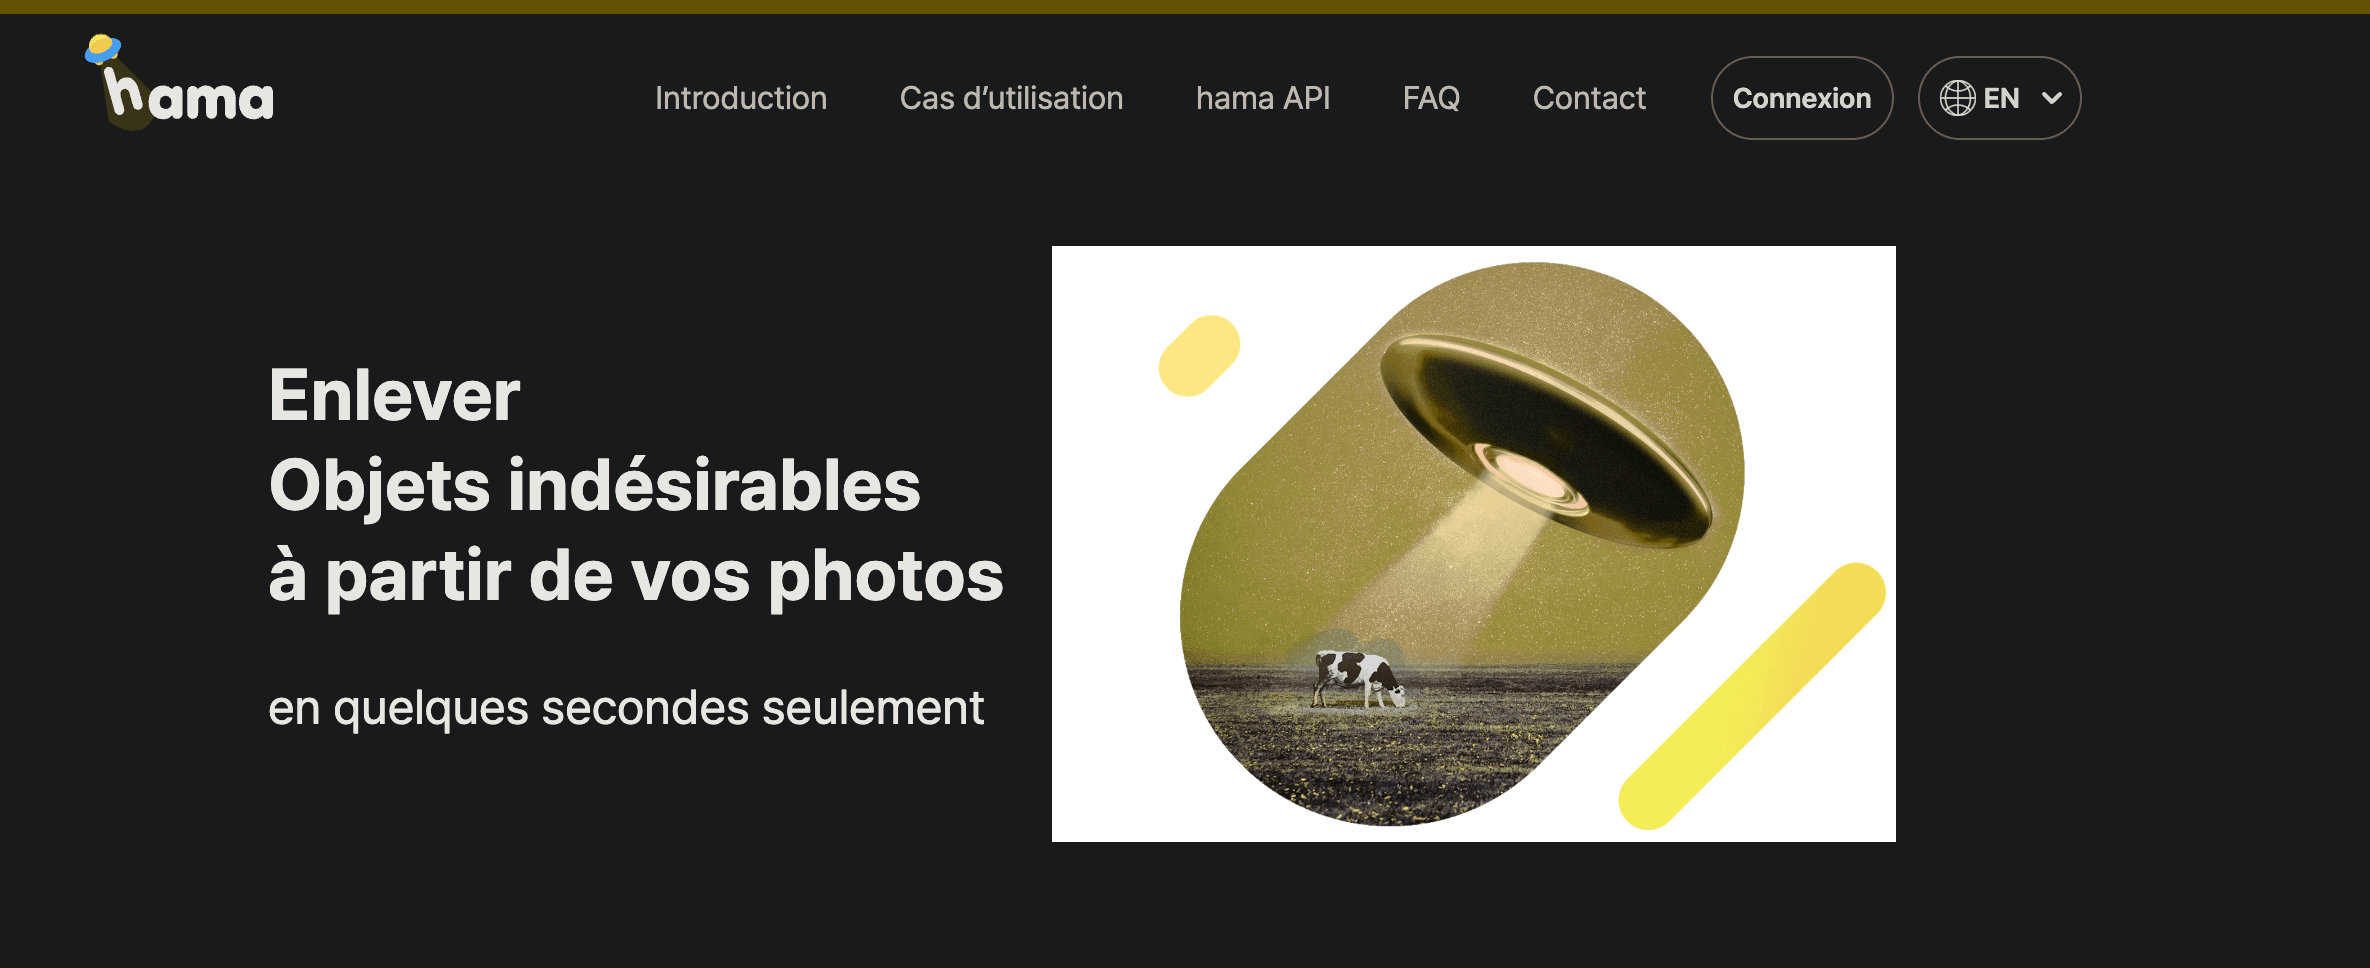Click the hama logo
The height and width of the screenshot is (968, 2370).
pyautogui.click(x=179, y=82)
